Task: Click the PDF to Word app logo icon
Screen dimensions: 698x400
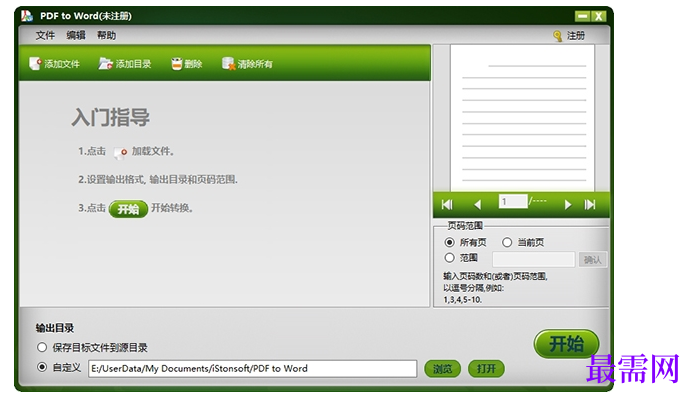Action: tap(27, 16)
